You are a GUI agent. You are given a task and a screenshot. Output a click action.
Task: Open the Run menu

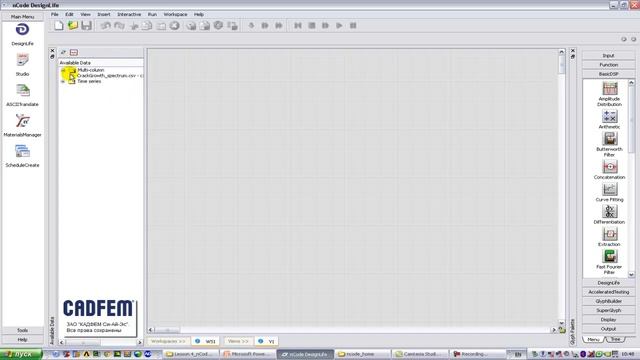pyautogui.click(x=152, y=14)
